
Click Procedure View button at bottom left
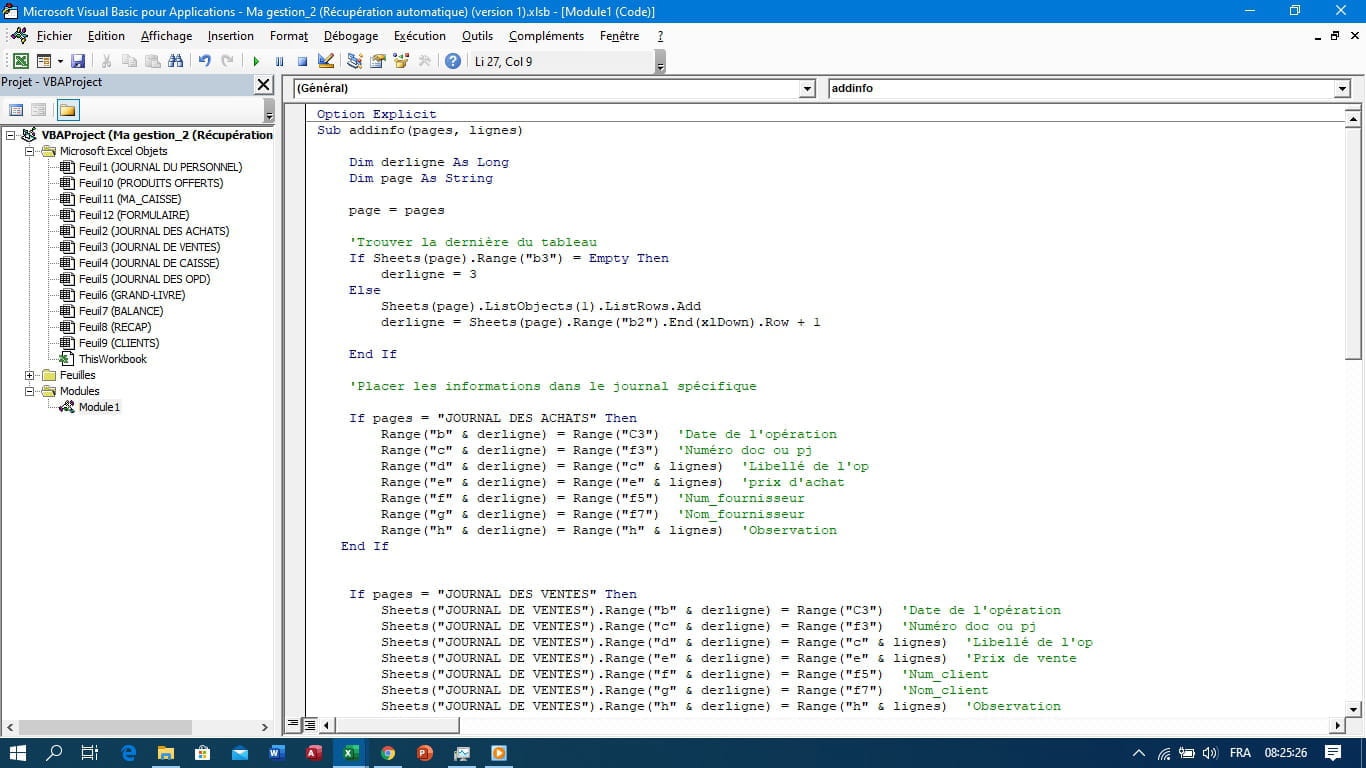293,724
